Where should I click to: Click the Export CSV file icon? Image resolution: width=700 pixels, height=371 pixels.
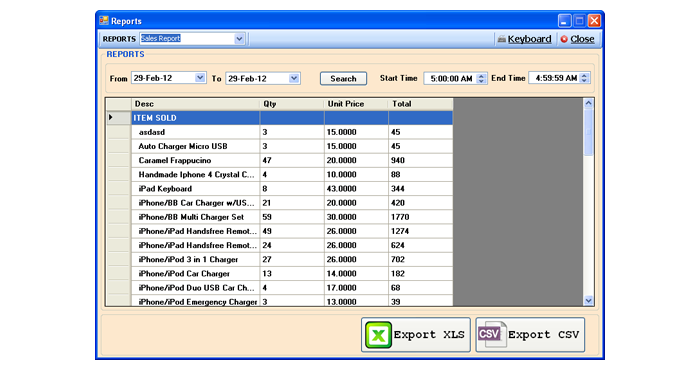pos(492,334)
